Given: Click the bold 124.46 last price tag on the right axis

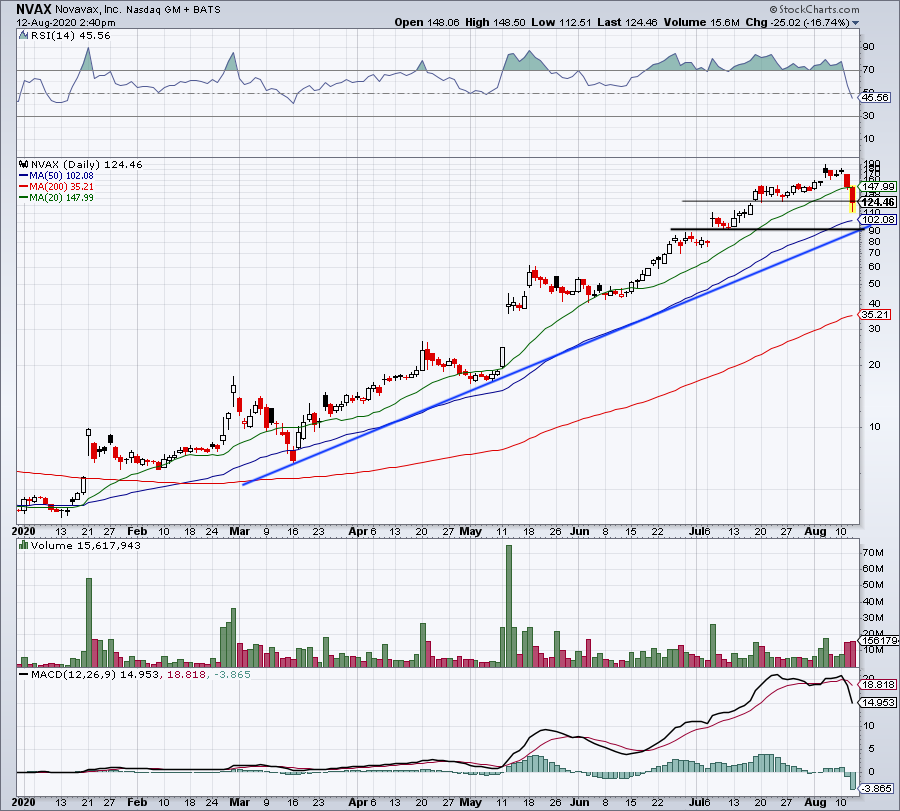Looking at the screenshot, I should point(878,202).
